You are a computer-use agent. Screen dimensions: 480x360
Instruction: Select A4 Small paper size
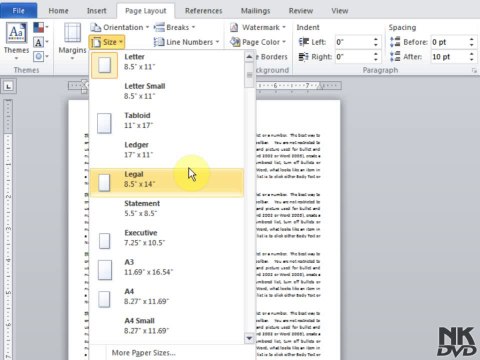tap(167, 326)
